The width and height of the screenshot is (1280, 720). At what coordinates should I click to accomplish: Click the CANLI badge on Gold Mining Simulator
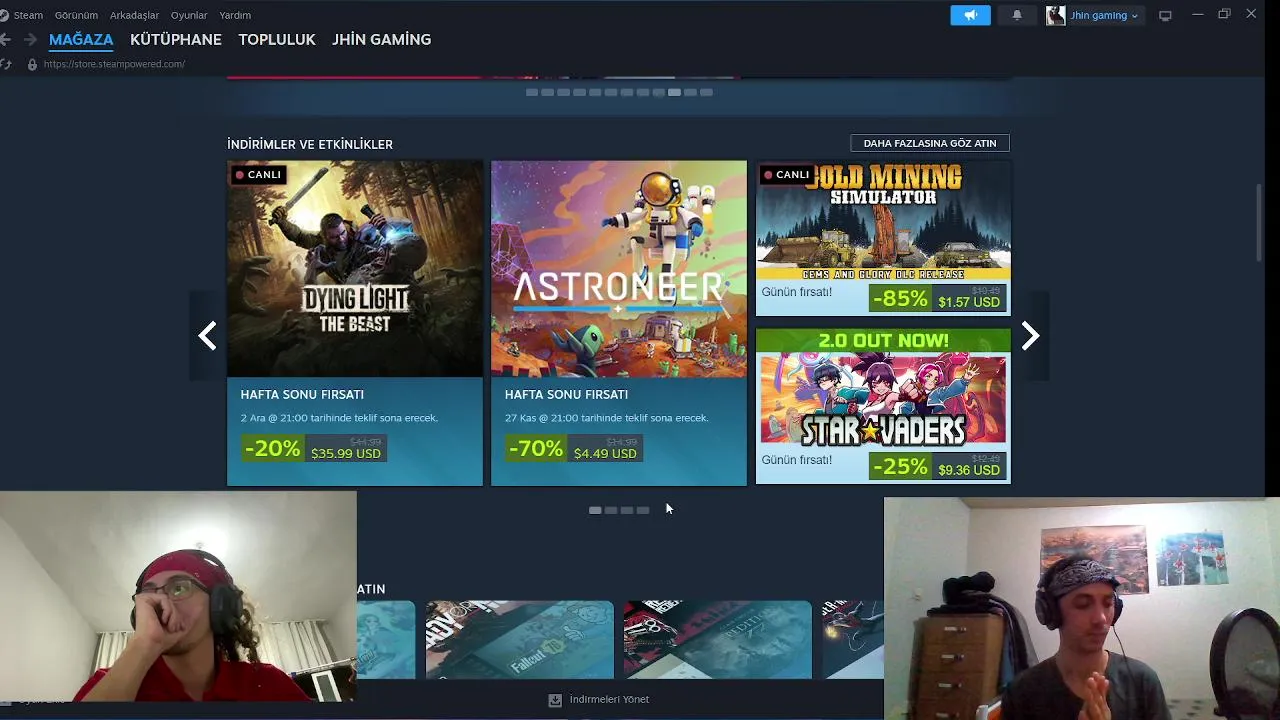[786, 174]
